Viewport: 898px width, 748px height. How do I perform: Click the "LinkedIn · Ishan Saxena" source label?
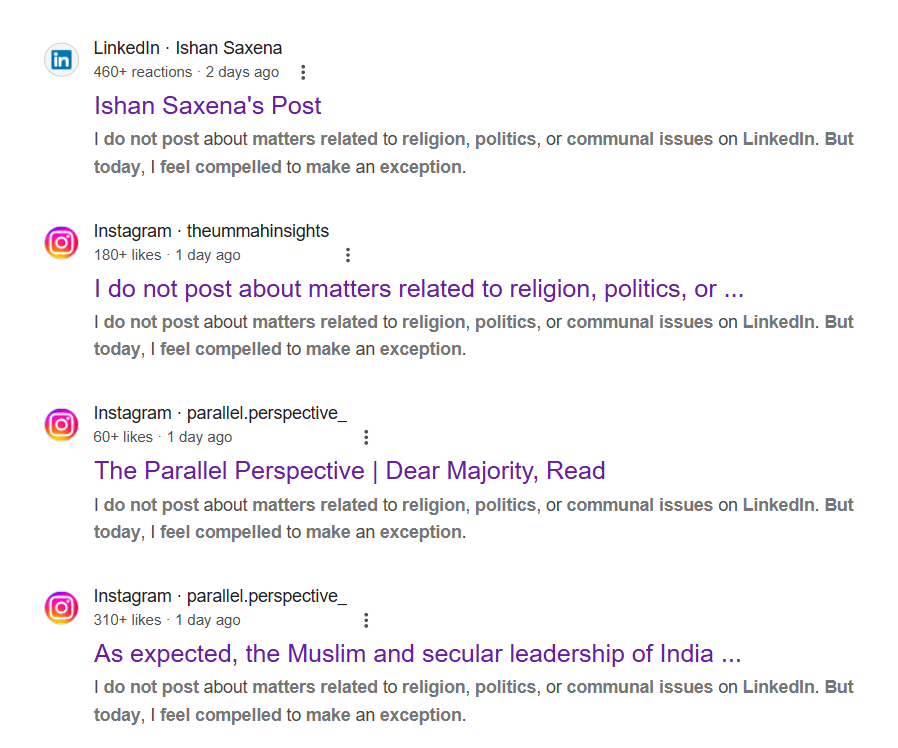[188, 48]
